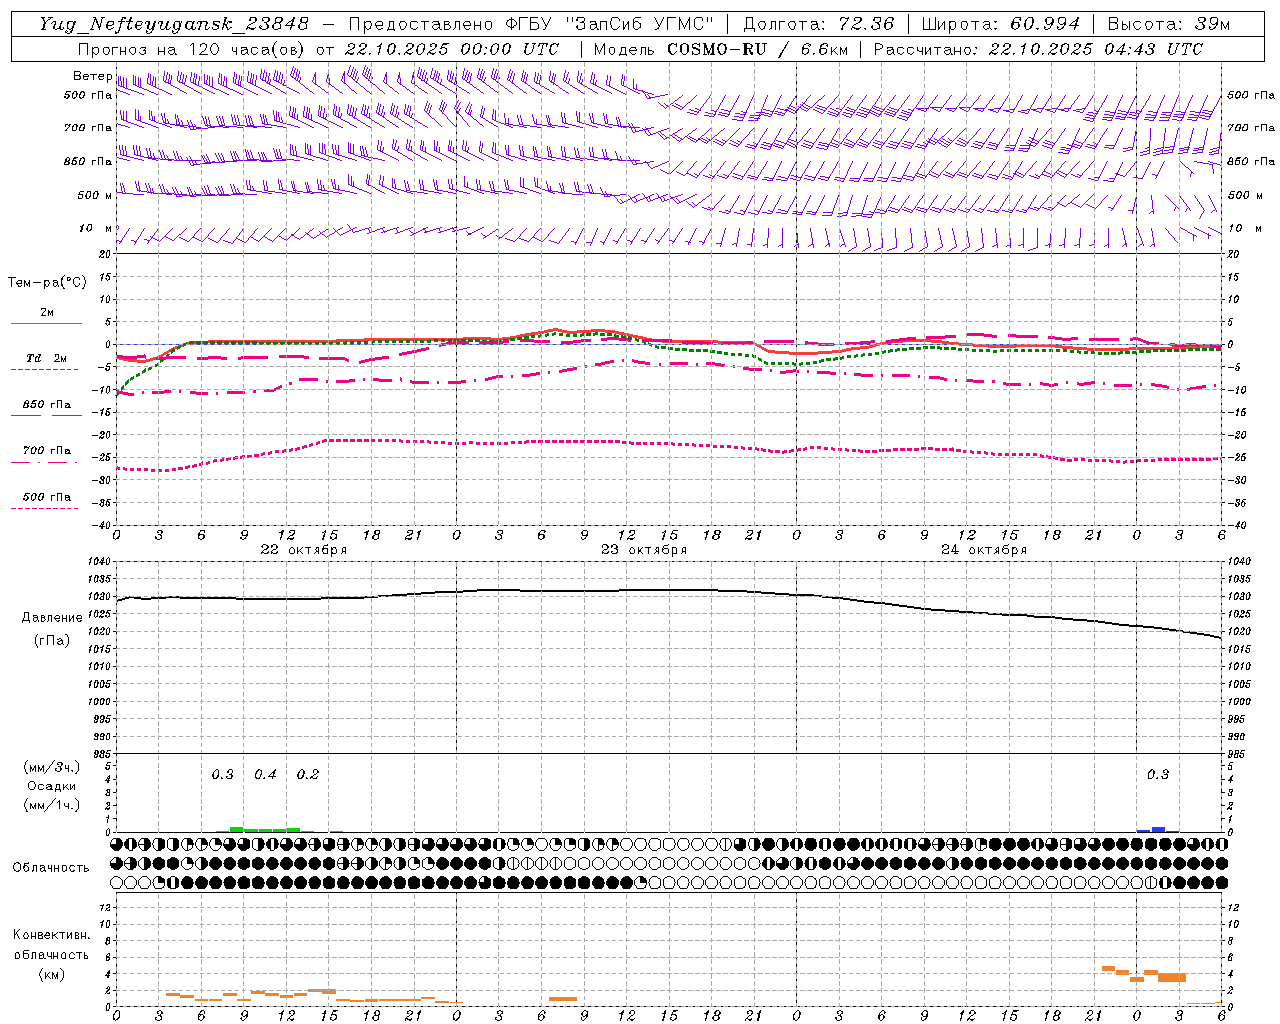Click the 24 октября date label
The height and width of the screenshot is (1024, 1280).
[984, 550]
